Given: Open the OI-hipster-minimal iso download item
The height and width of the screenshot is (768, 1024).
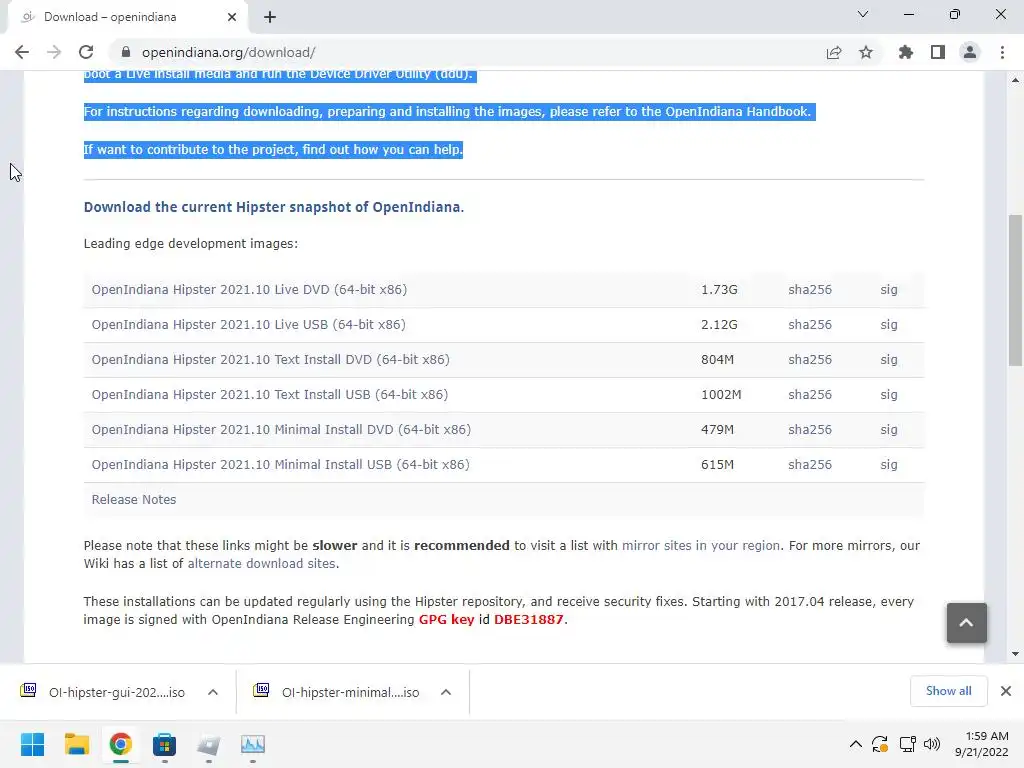Looking at the screenshot, I should point(338,692).
